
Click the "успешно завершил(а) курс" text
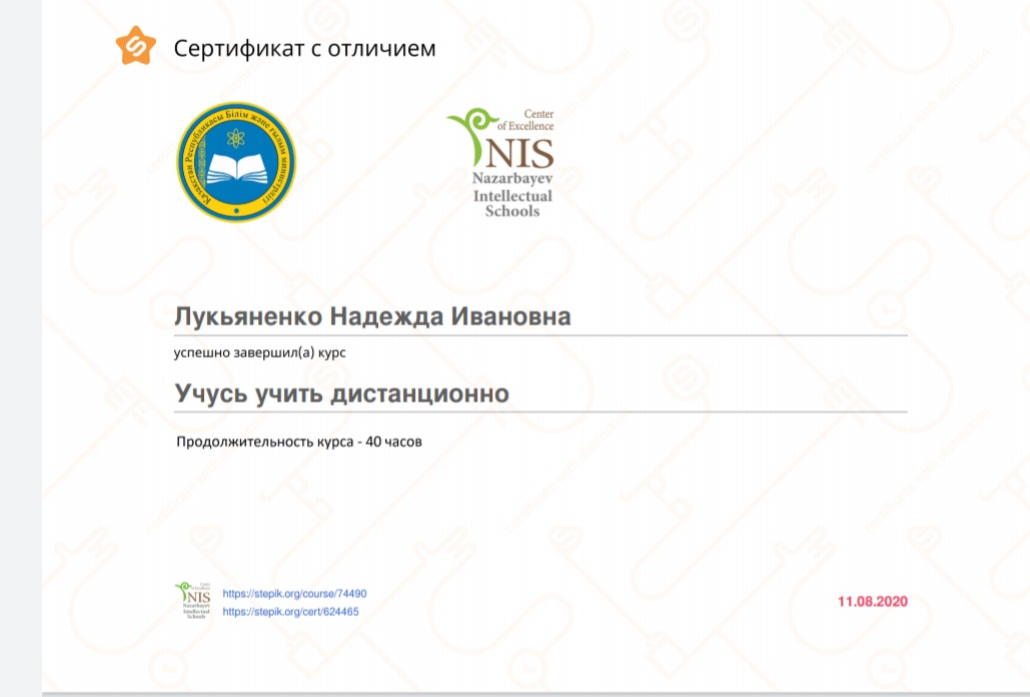click(261, 353)
